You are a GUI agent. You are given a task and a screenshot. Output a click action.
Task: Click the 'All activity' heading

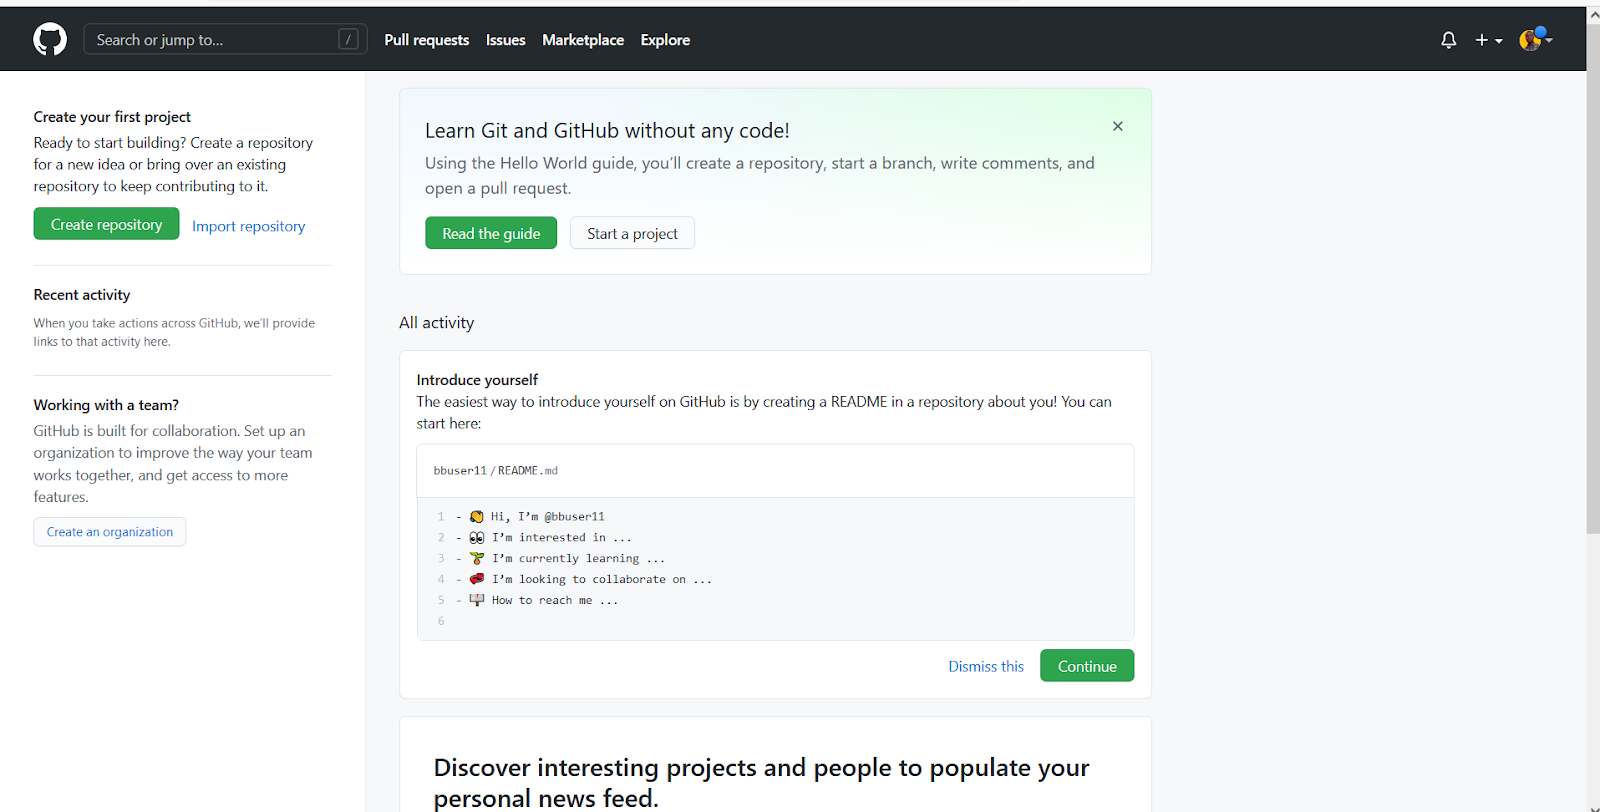coord(436,323)
